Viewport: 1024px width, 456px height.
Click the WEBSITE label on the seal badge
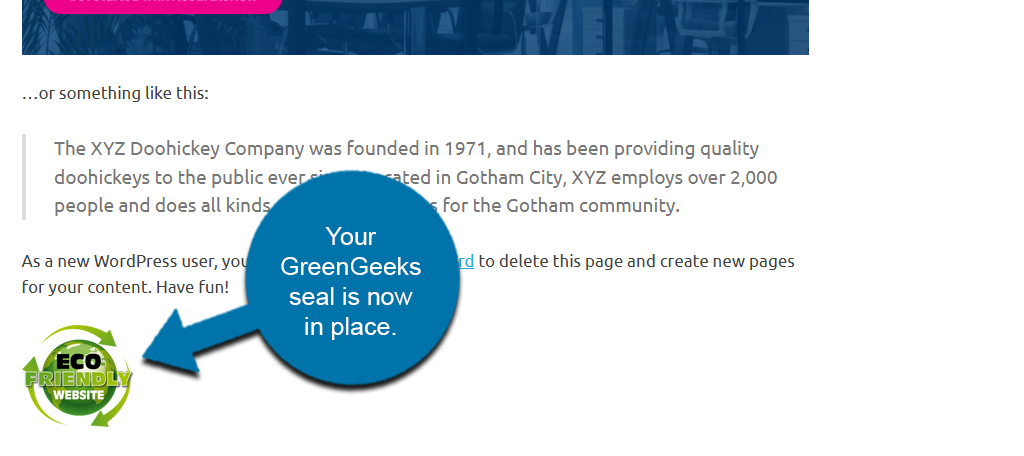pyautogui.click(x=78, y=395)
